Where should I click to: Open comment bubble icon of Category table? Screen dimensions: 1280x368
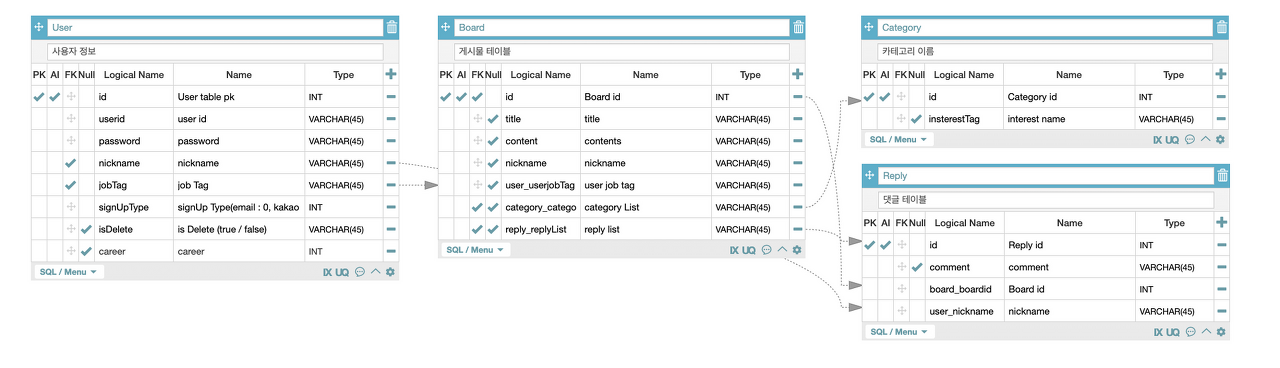pos(1190,140)
